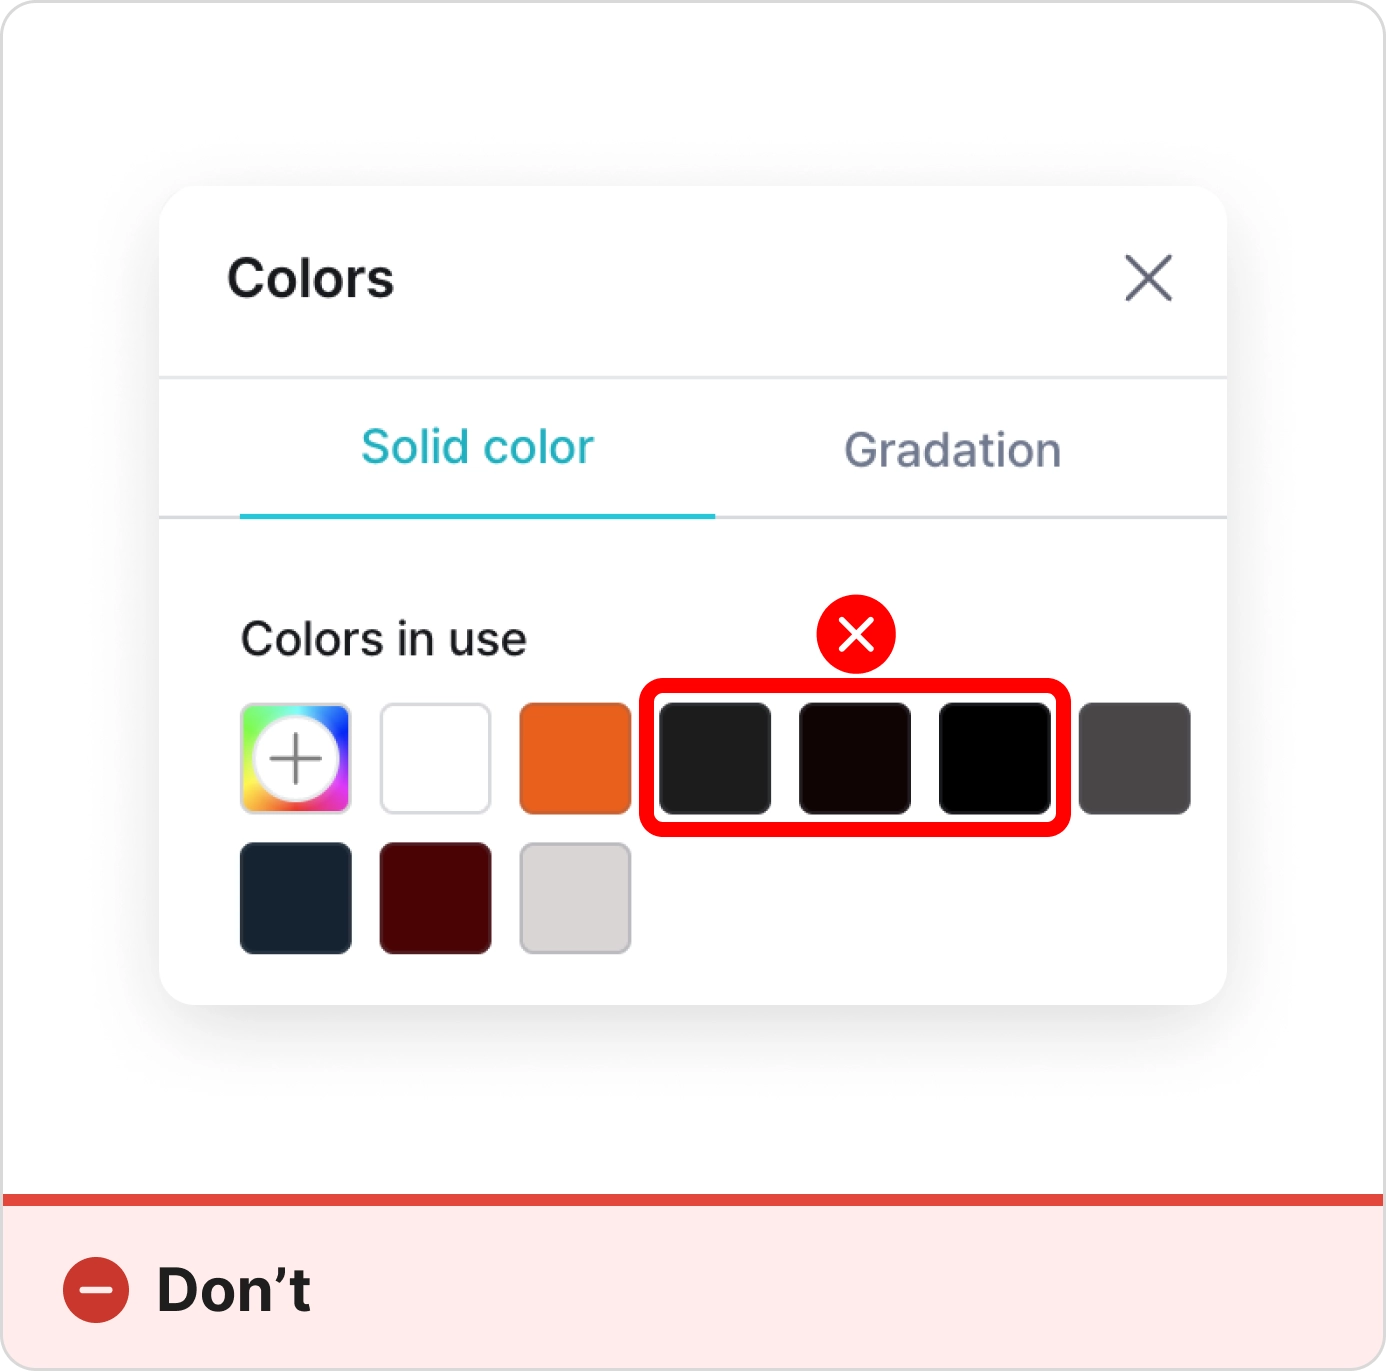Choose the charcoal swatch inside red outline
Viewport: 1386px width, 1371px height.
click(x=715, y=758)
